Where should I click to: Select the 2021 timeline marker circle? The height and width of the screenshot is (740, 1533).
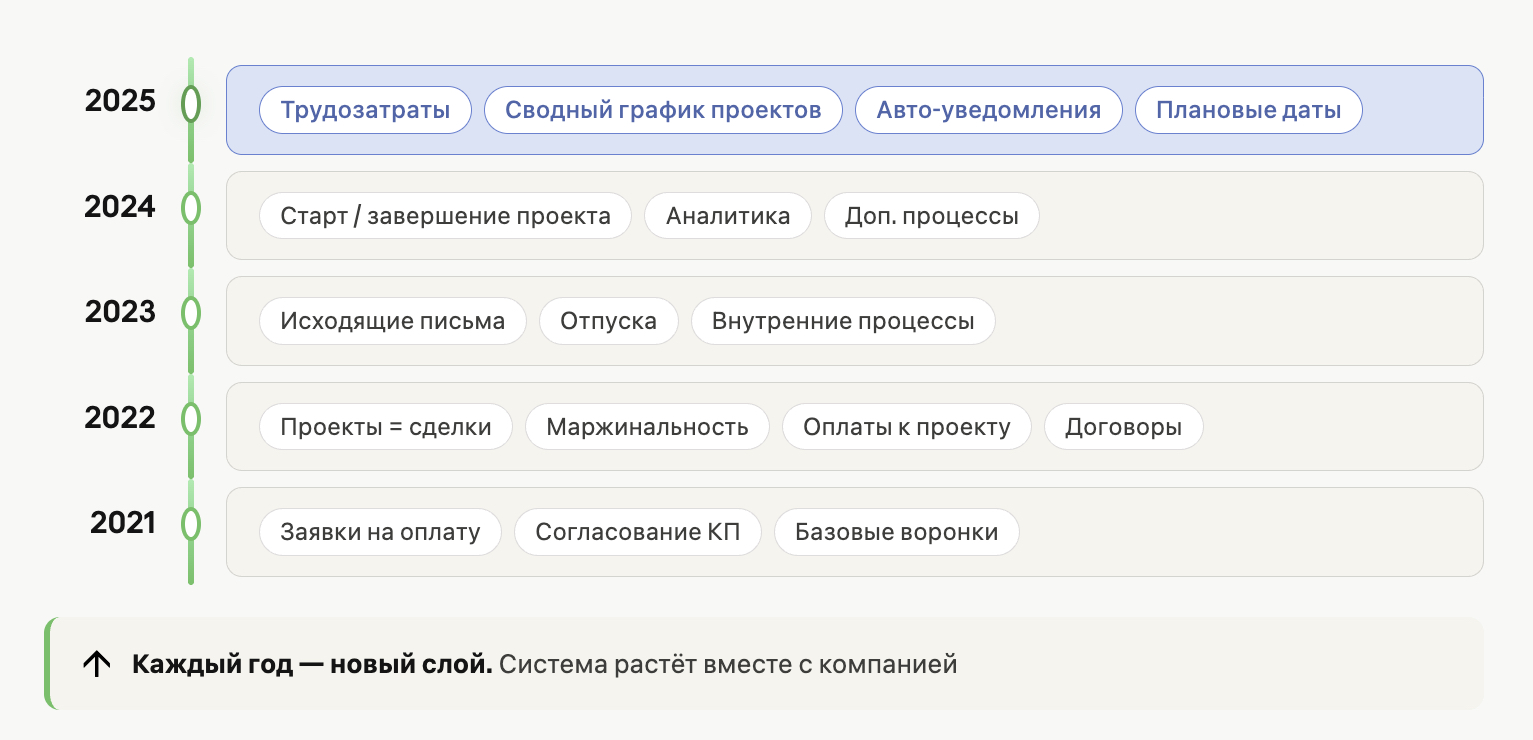pos(191,524)
